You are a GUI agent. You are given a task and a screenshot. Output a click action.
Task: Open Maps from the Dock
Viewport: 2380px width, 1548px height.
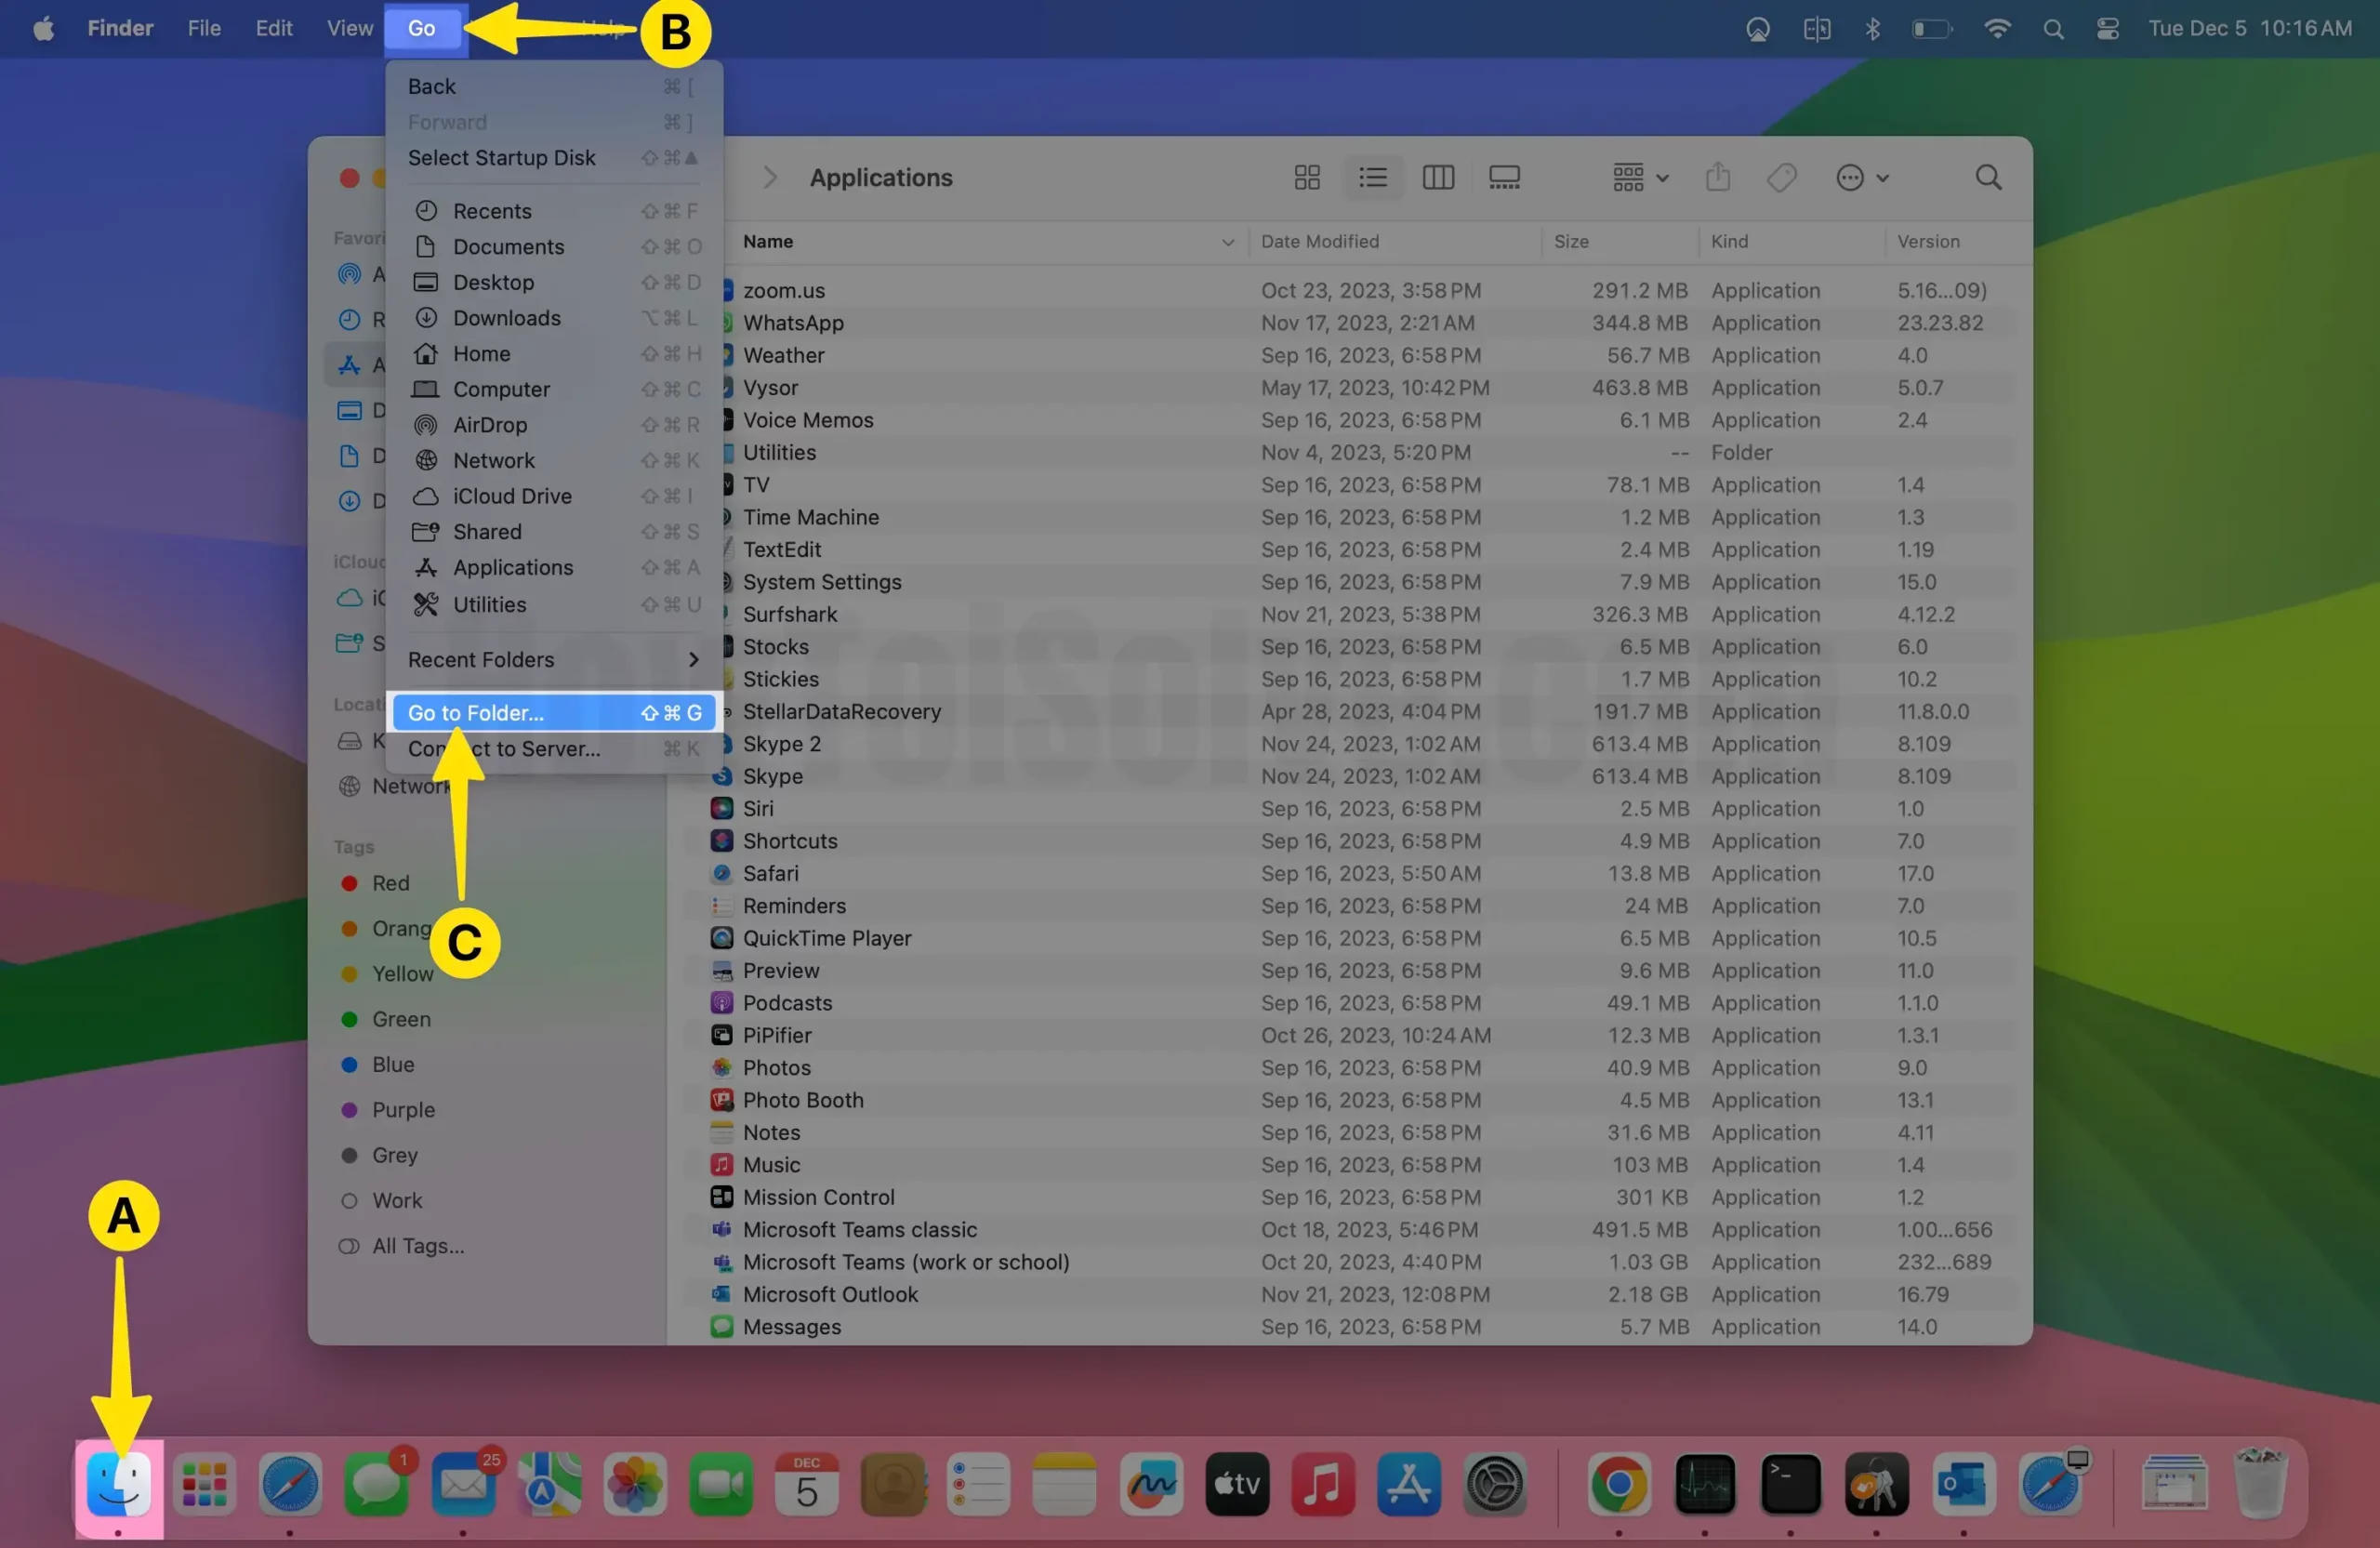549,1484
